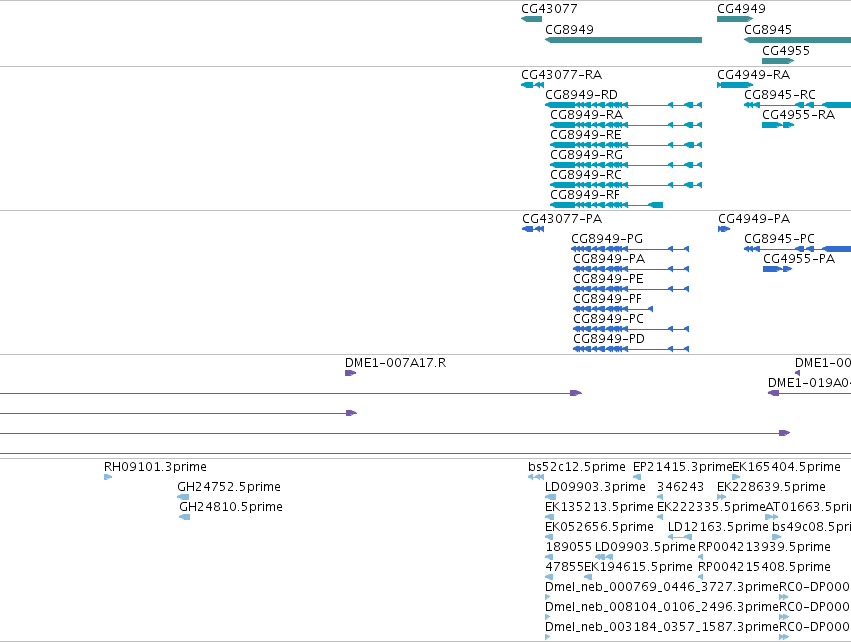Click the CG43077-RA transcript label
The height and width of the screenshot is (642, 851).
561,74
